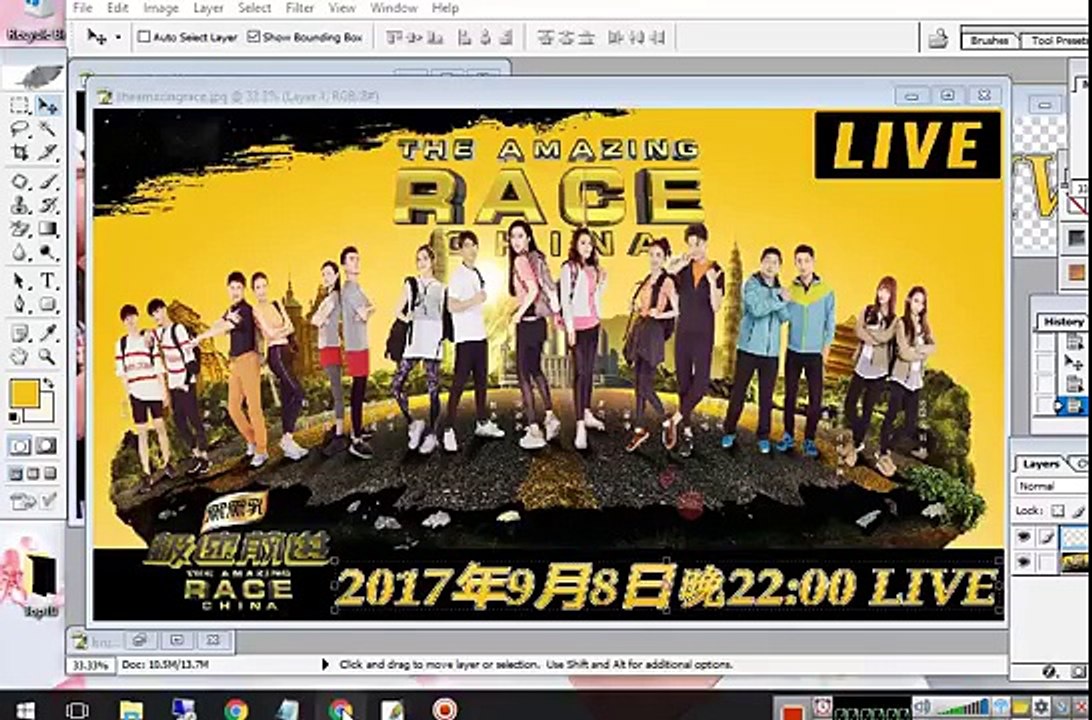The height and width of the screenshot is (720, 1092).
Task: Click the cream background color swatch
Action: (x=44, y=414)
